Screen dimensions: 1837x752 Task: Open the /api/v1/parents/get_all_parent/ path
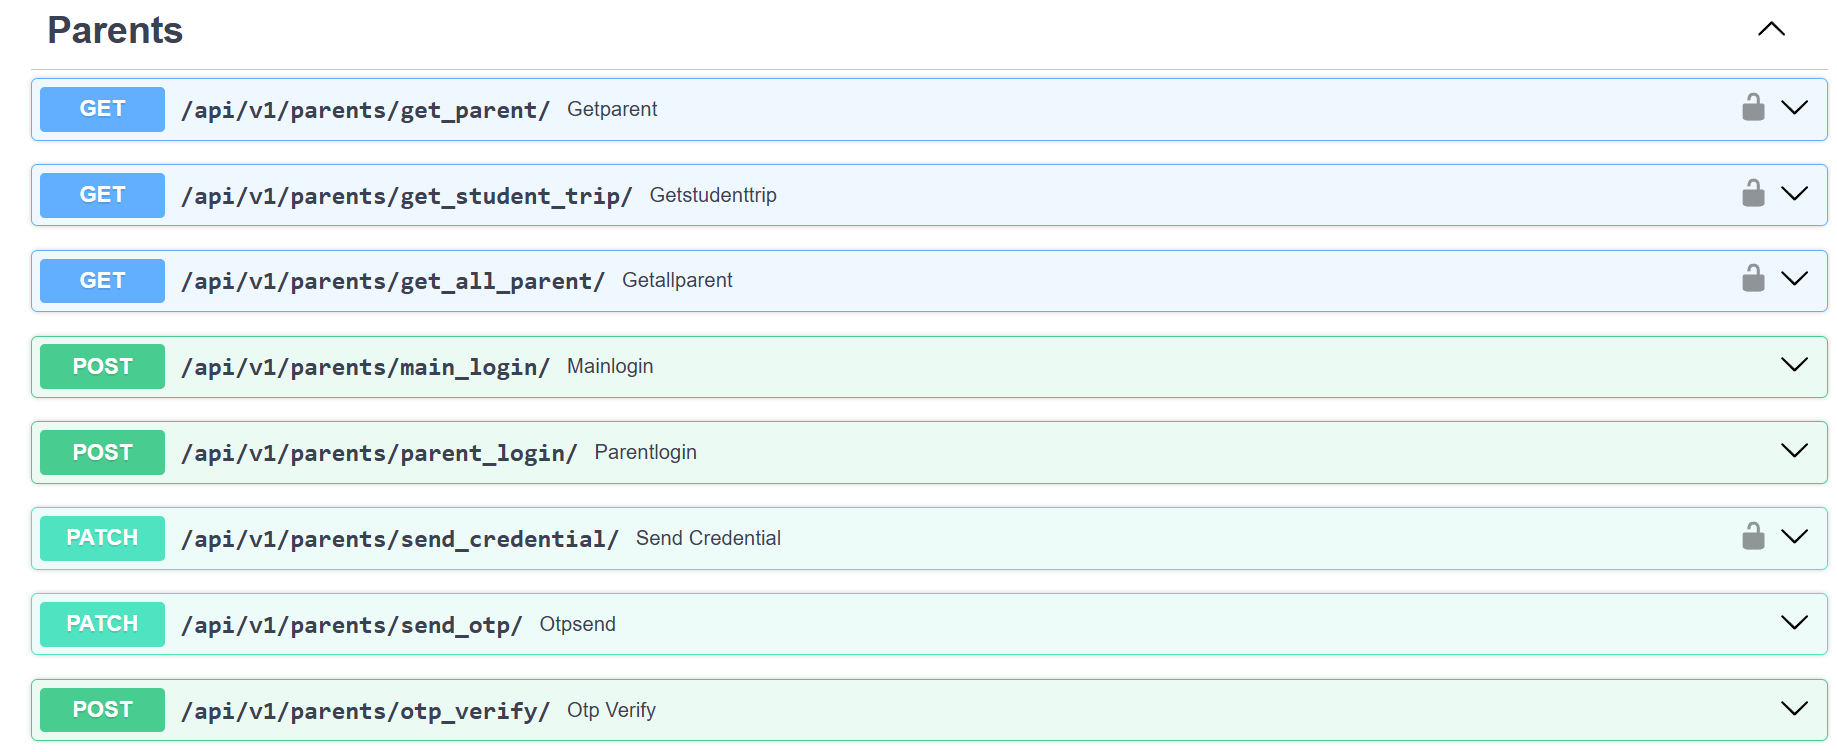pos(392,282)
